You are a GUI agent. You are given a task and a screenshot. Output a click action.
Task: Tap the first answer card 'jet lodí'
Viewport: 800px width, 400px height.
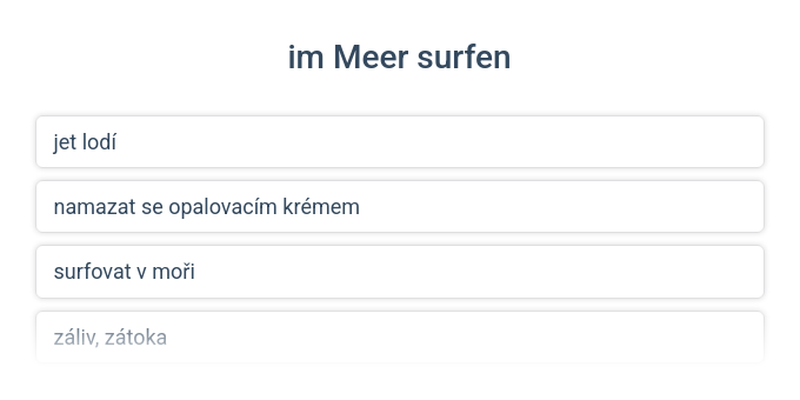pos(400,142)
